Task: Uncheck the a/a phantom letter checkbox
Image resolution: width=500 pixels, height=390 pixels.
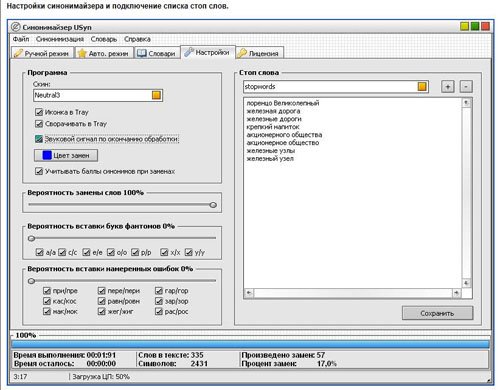Action: (40, 252)
